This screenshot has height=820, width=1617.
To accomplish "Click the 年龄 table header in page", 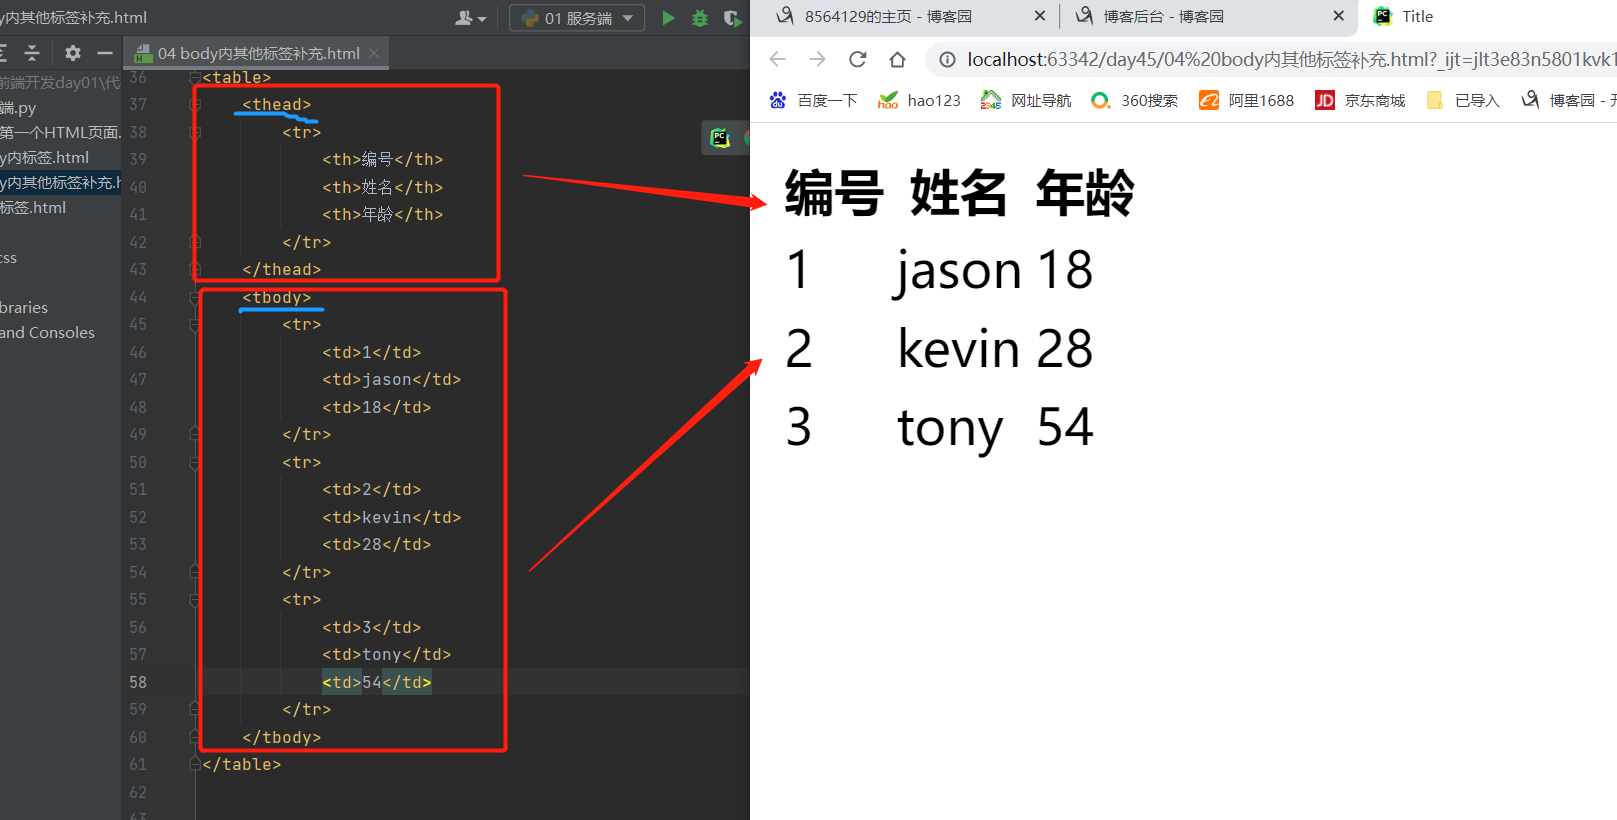I will click(x=1085, y=193).
